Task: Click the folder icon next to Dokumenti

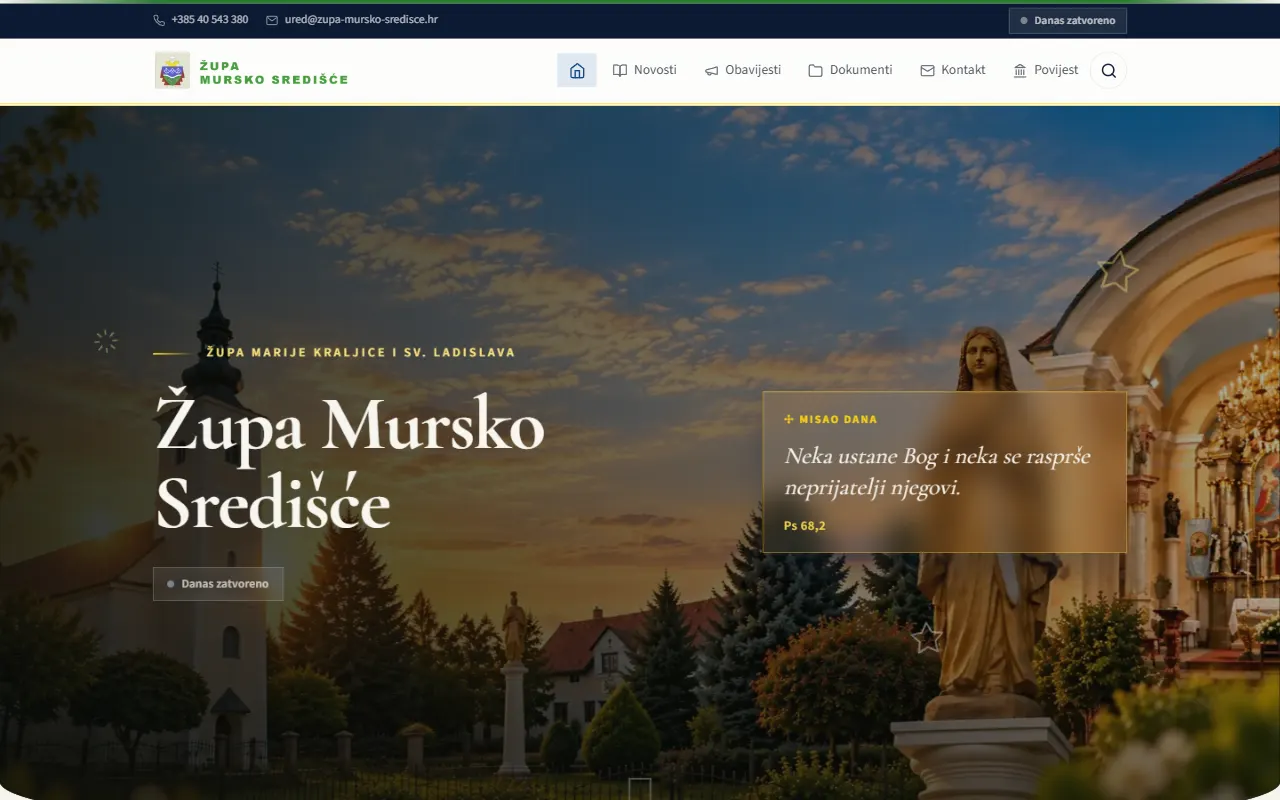Action: coord(816,70)
